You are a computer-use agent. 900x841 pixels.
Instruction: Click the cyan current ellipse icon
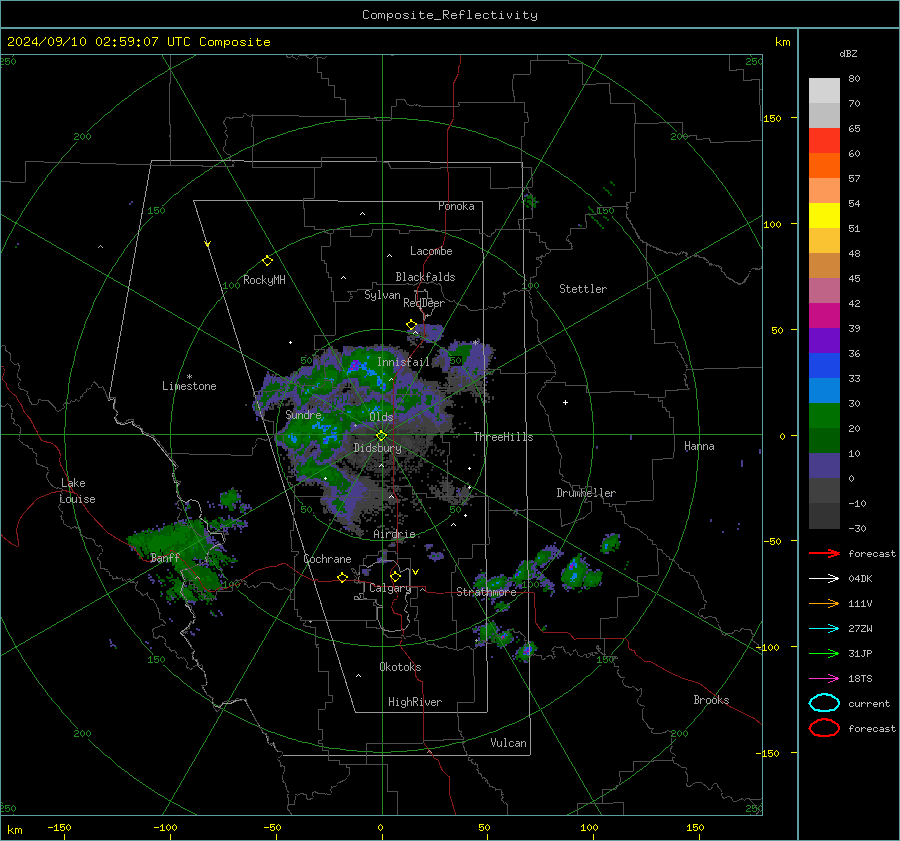tap(824, 703)
